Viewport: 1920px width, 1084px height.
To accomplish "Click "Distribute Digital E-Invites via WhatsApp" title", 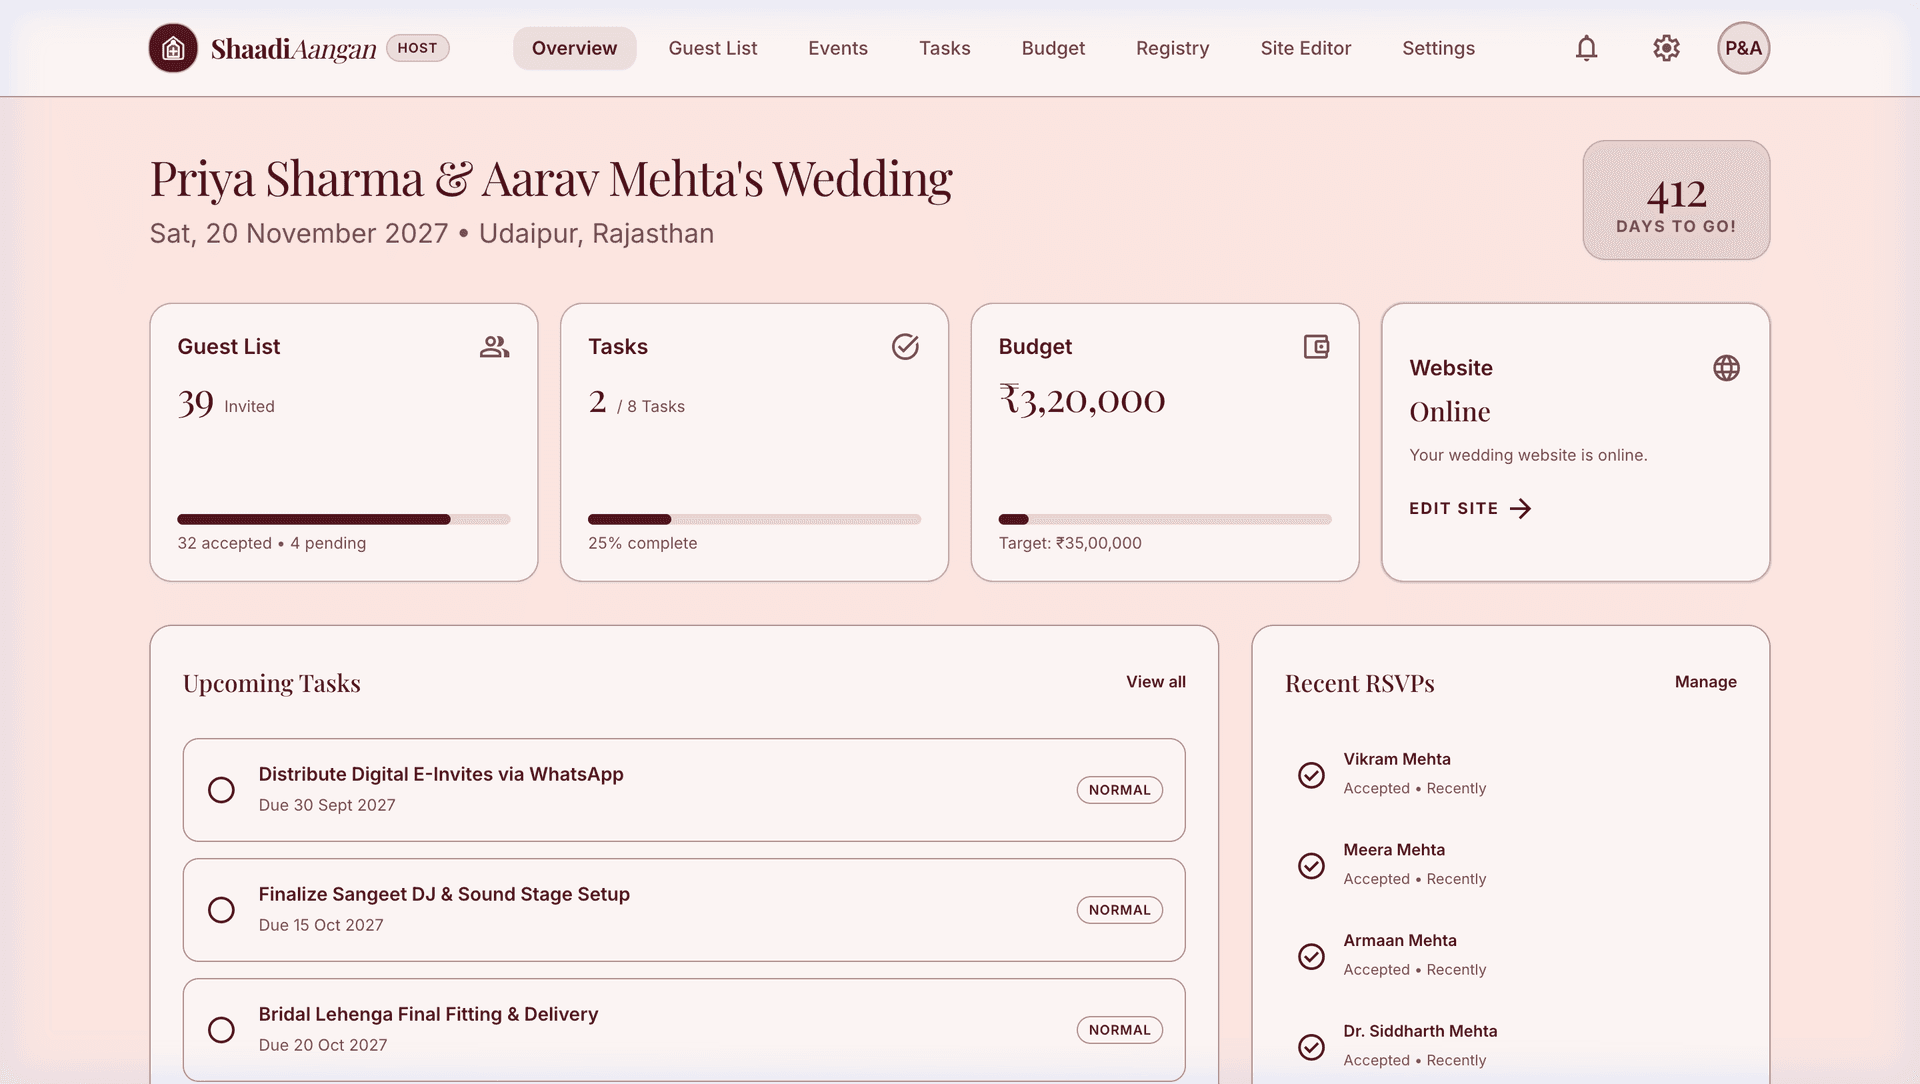I will [441, 774].
